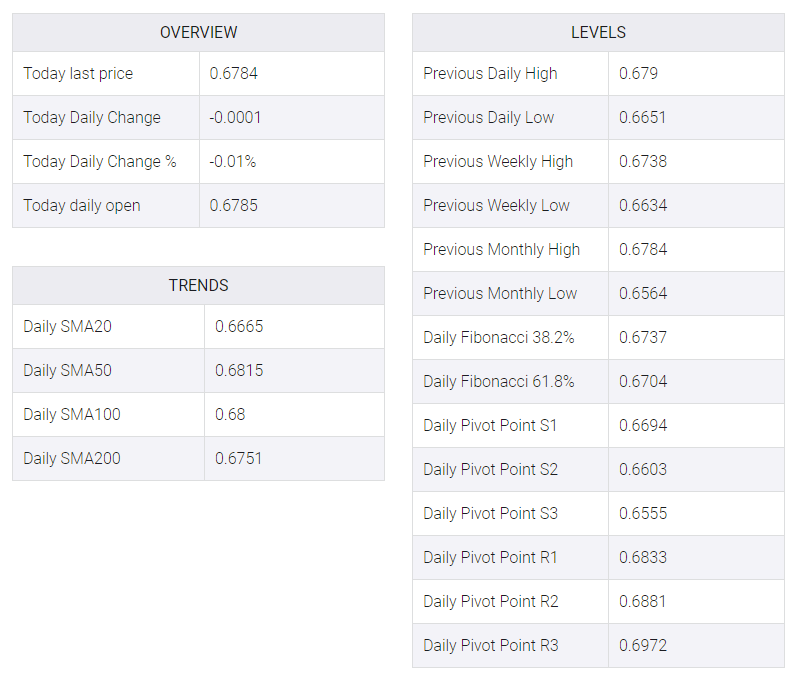Viewport: 799px width, 676px height.
Task: Select Daily Fibonacci 61.8% value 0.6704
Action: click(643, 382)
